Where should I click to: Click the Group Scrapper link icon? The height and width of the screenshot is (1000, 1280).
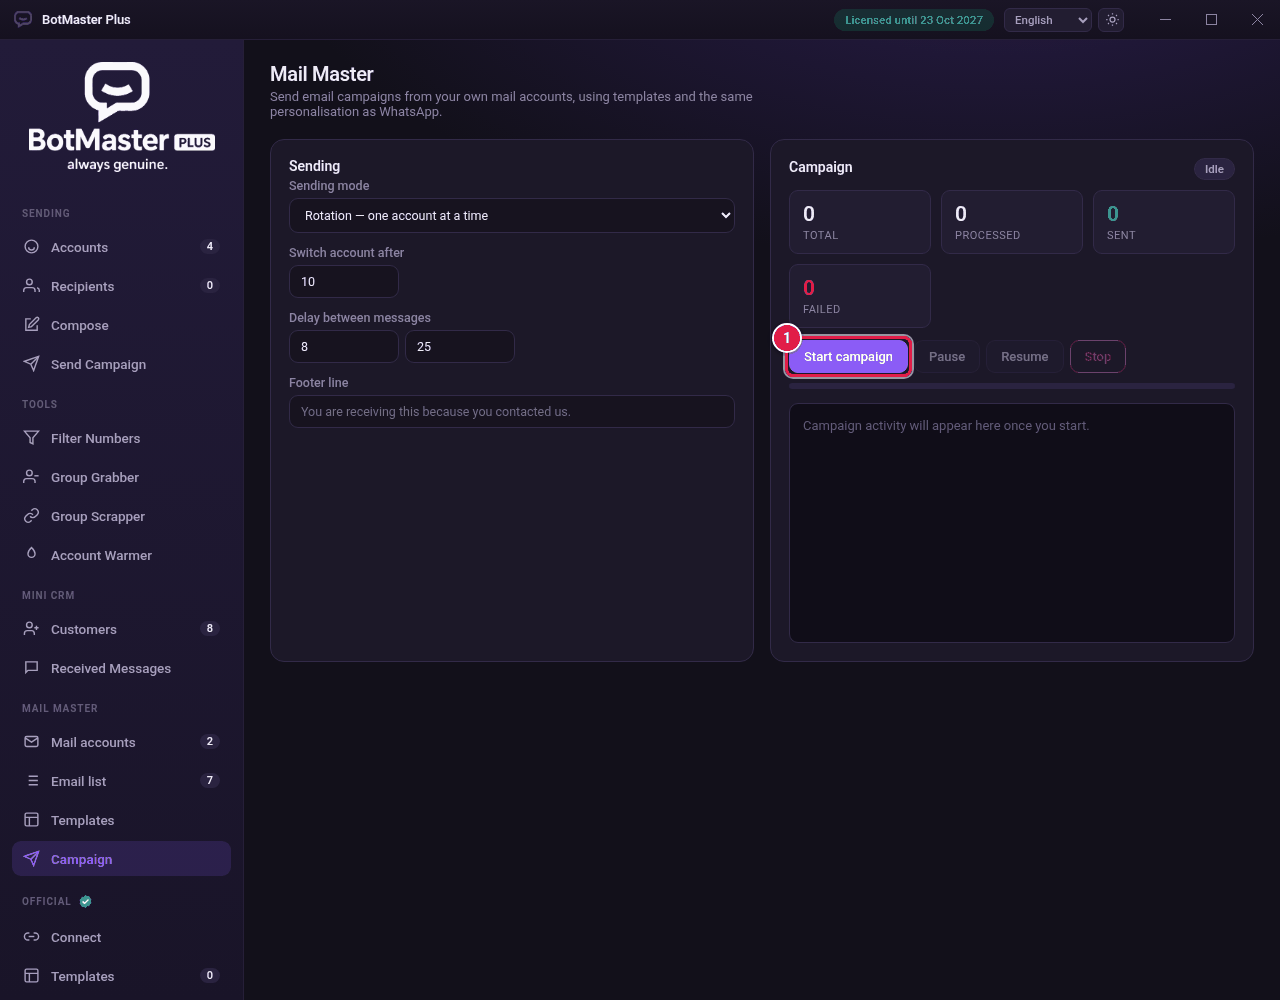pos(32,516)
